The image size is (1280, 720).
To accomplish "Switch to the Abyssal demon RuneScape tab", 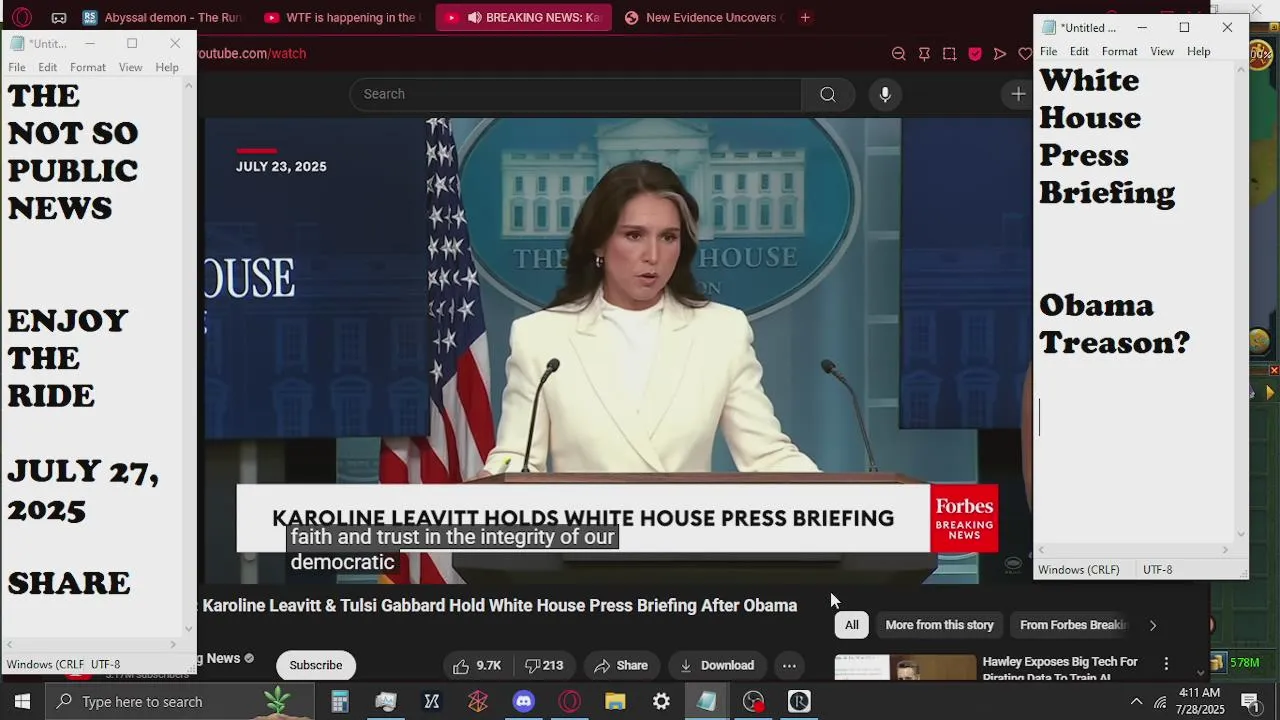I will coord(162,17).
